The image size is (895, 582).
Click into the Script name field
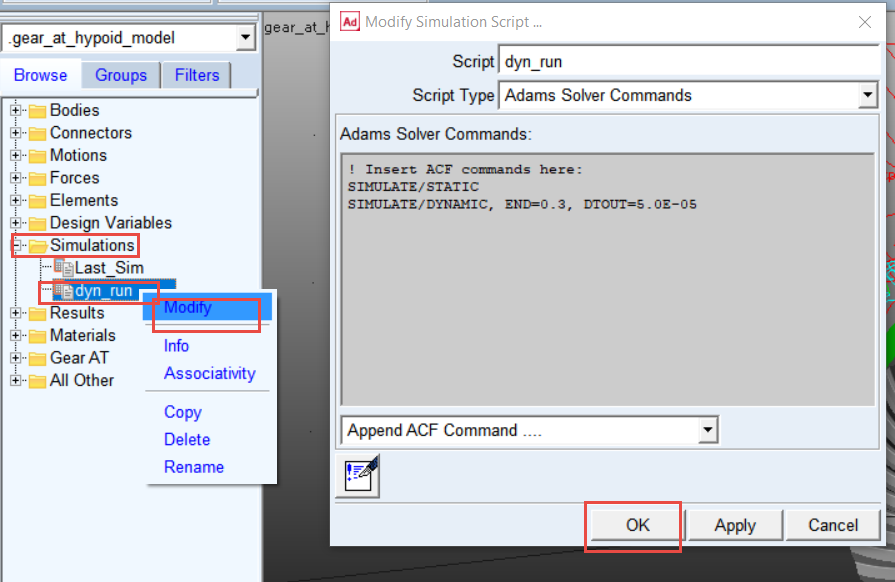(688, 61)
